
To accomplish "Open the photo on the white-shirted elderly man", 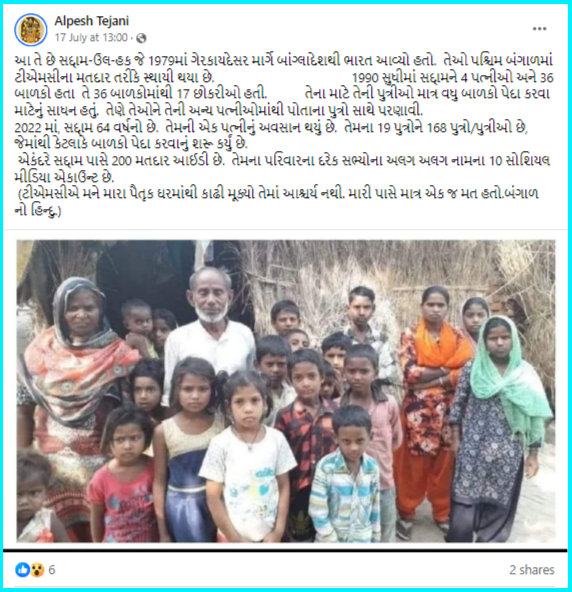I will point(210,332).
